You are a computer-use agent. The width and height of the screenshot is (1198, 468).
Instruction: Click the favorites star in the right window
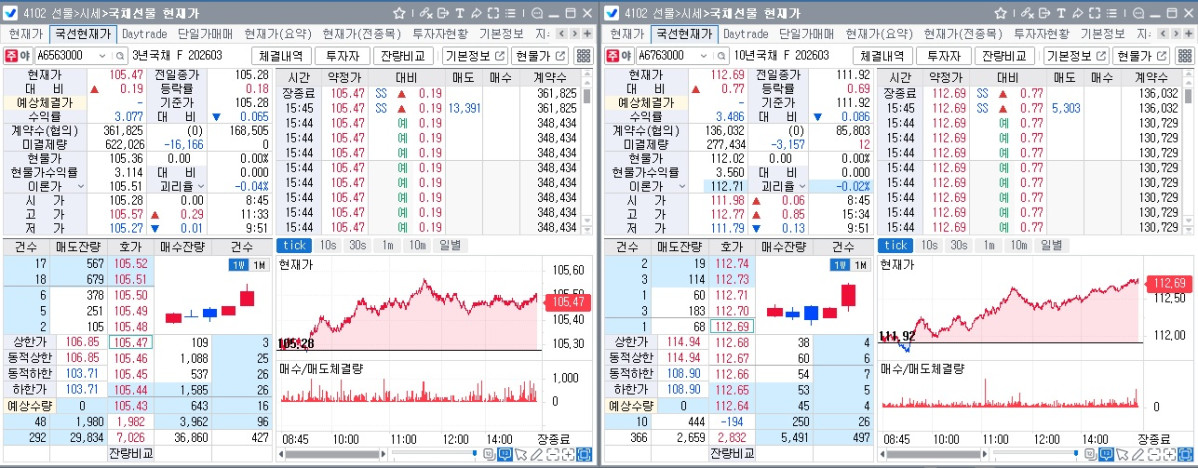pos(1000,13)
